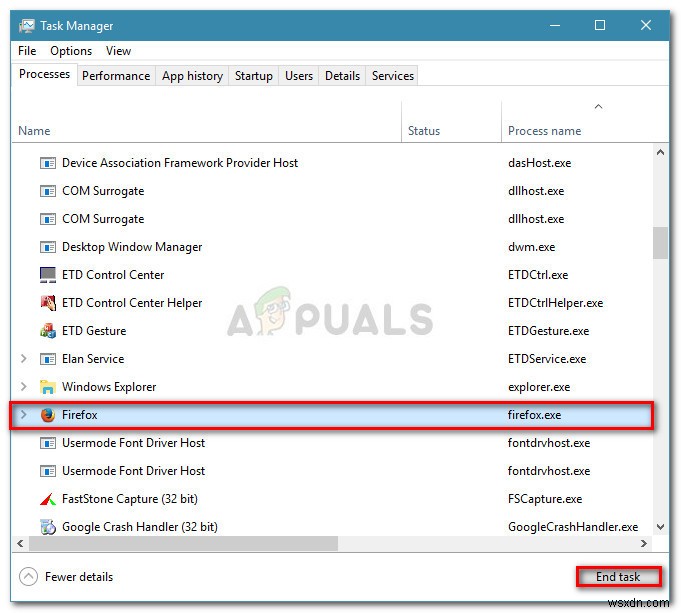Select the ETD Control Center Helper row
681x613 pixels.
tap(332, 303)
